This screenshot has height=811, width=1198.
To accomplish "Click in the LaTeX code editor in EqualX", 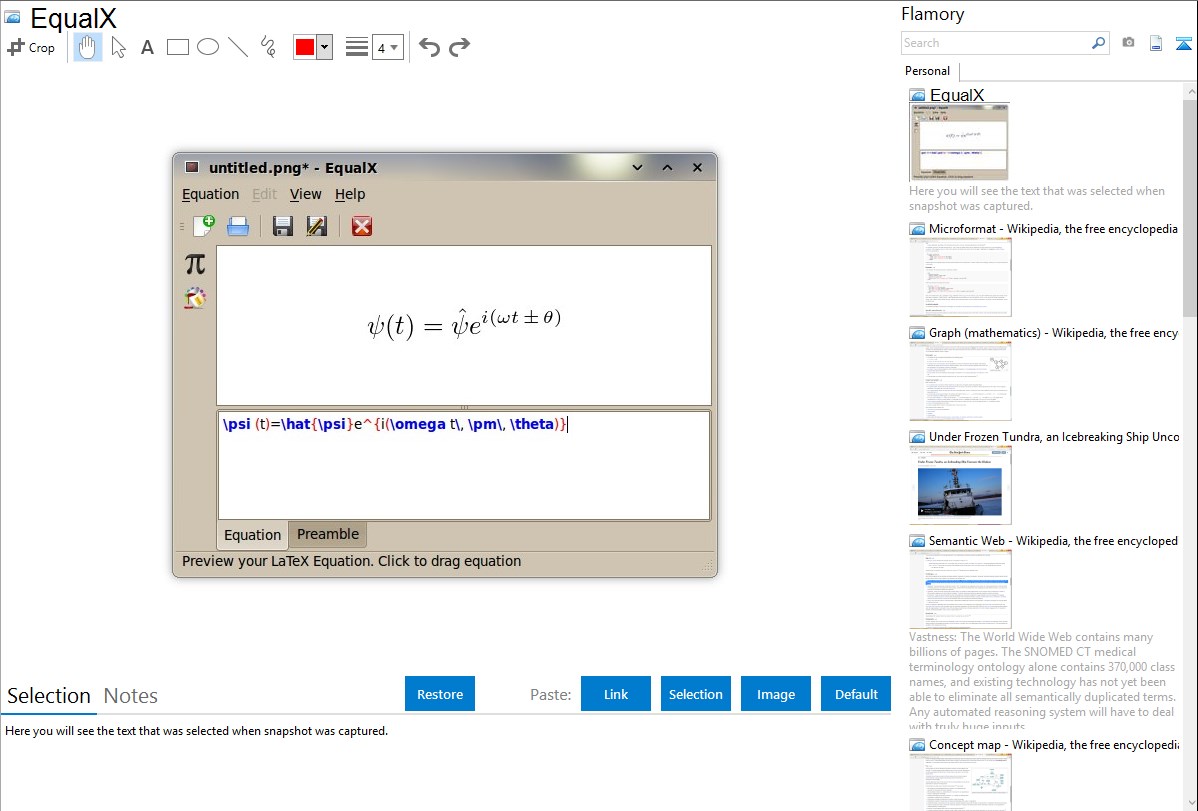I will tap(464, 466).
